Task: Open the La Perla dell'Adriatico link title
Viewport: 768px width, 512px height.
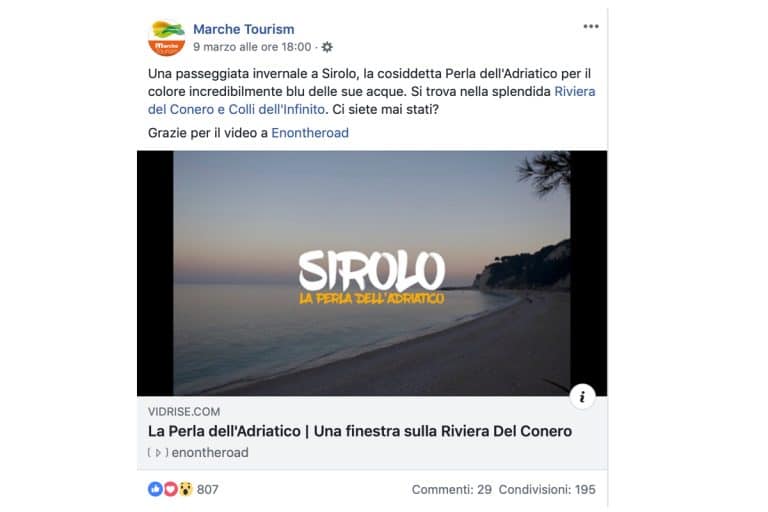Action: coord(360,431)
